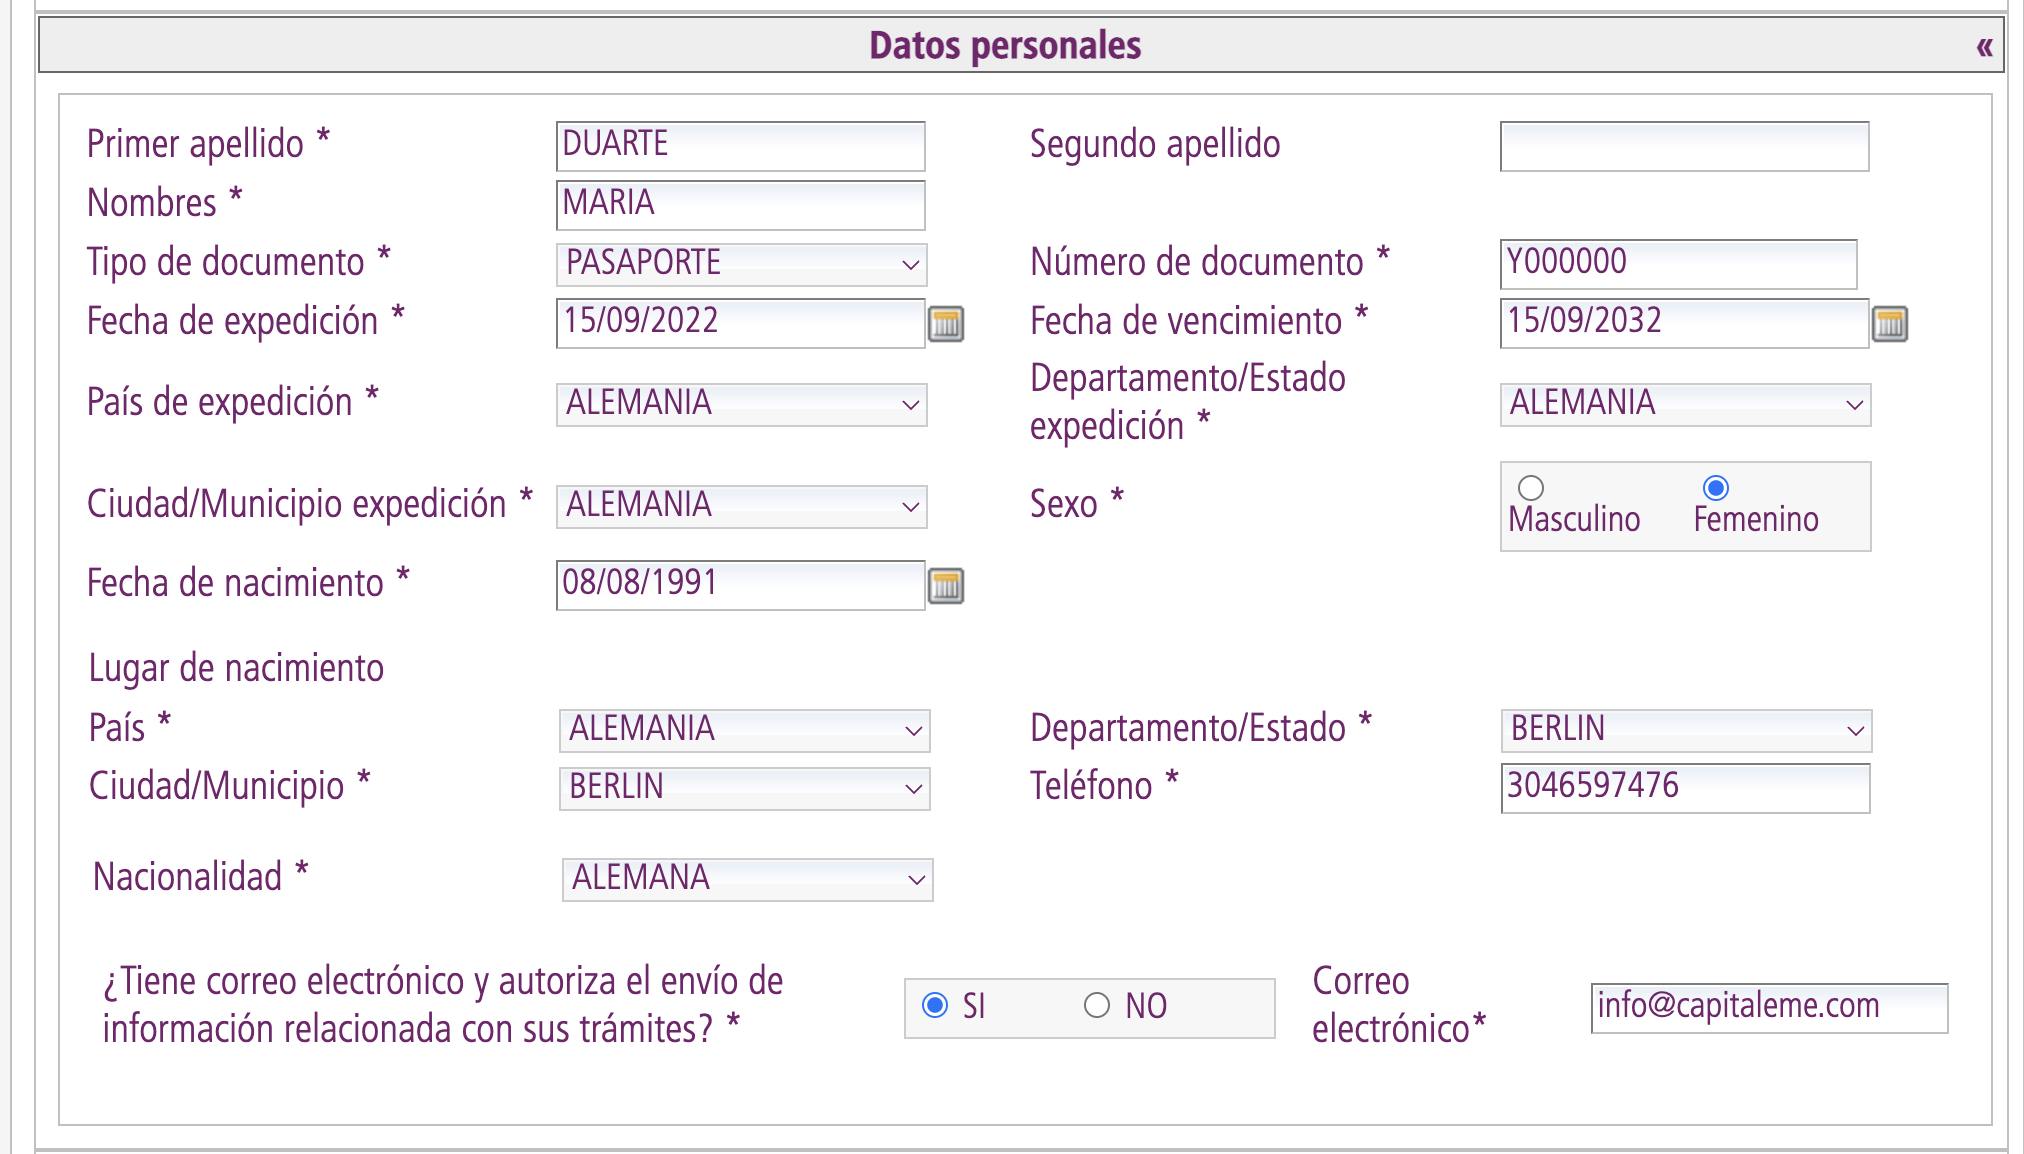This screenshot has width=2024, height=1154.
Task: Choose NO for email authorization question
Action: pos(1096,1007)
